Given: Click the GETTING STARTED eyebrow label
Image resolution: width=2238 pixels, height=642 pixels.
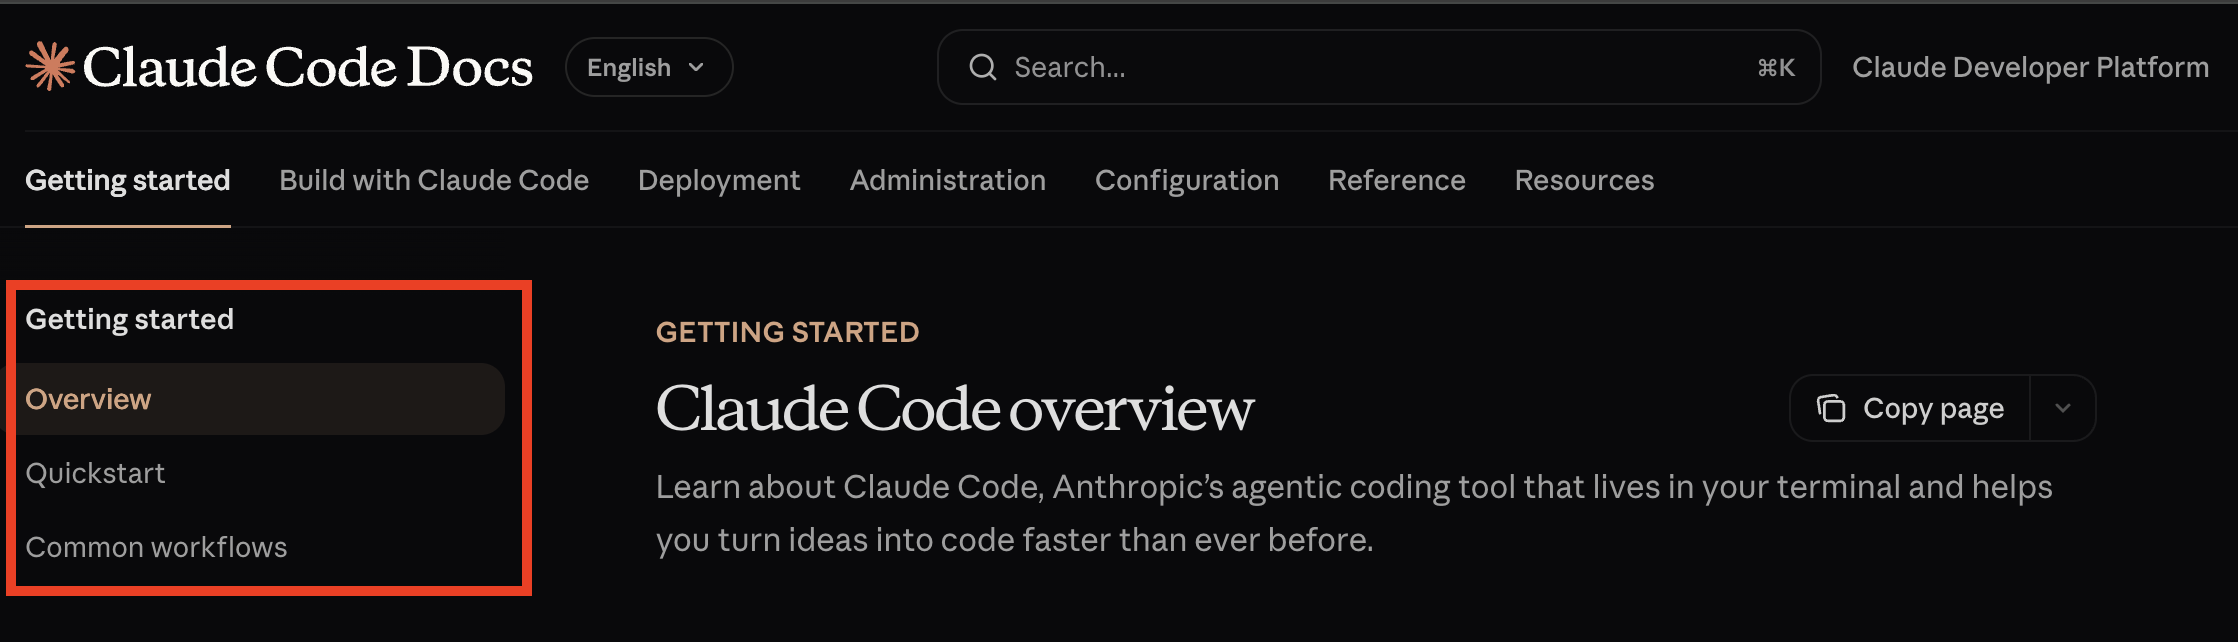Looking at the screenshot, I should coord(788,332).
